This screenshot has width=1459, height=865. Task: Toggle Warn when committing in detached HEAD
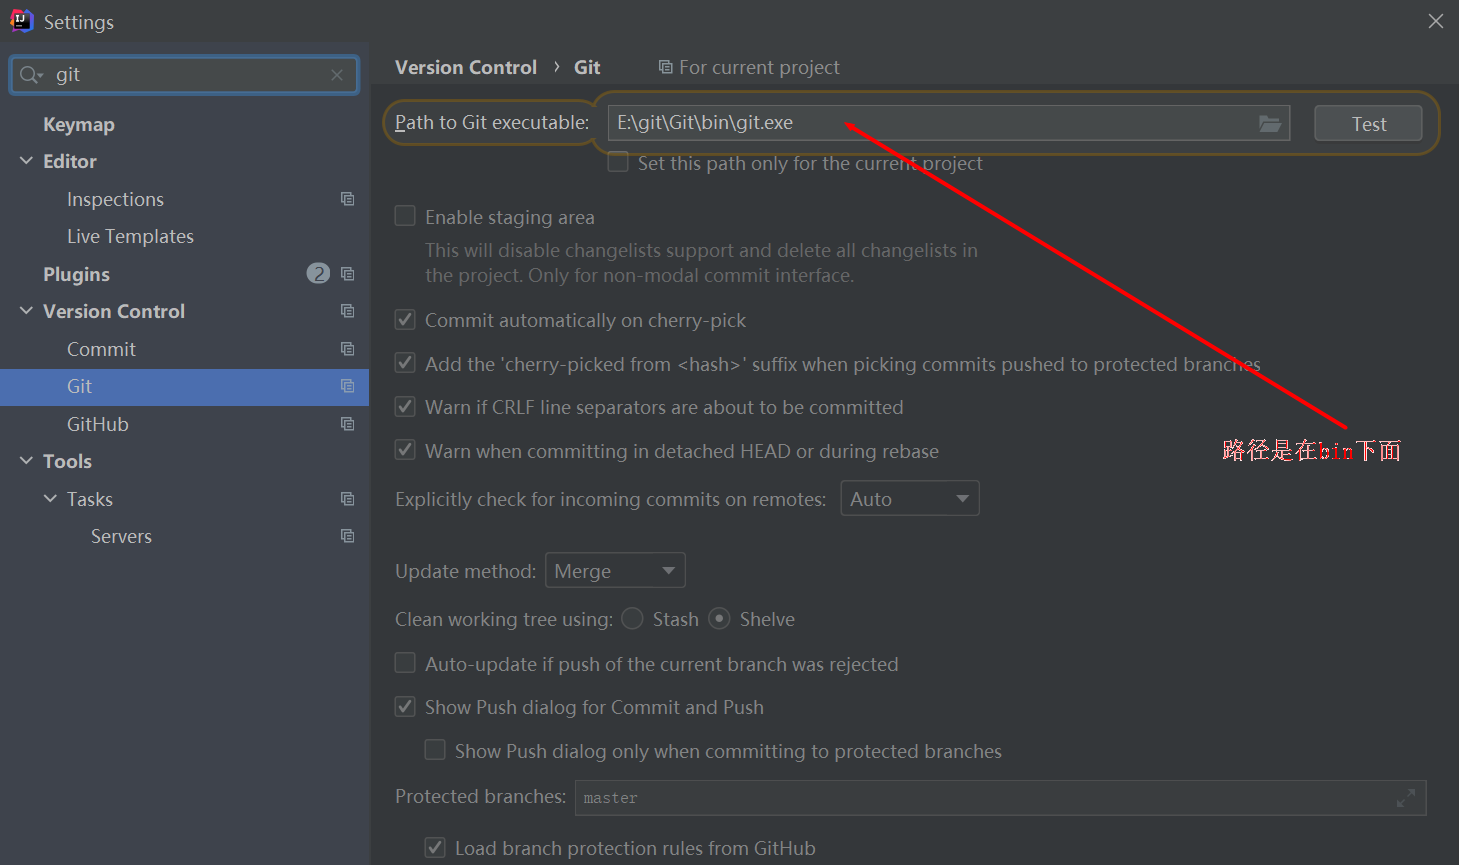point(405,450)
